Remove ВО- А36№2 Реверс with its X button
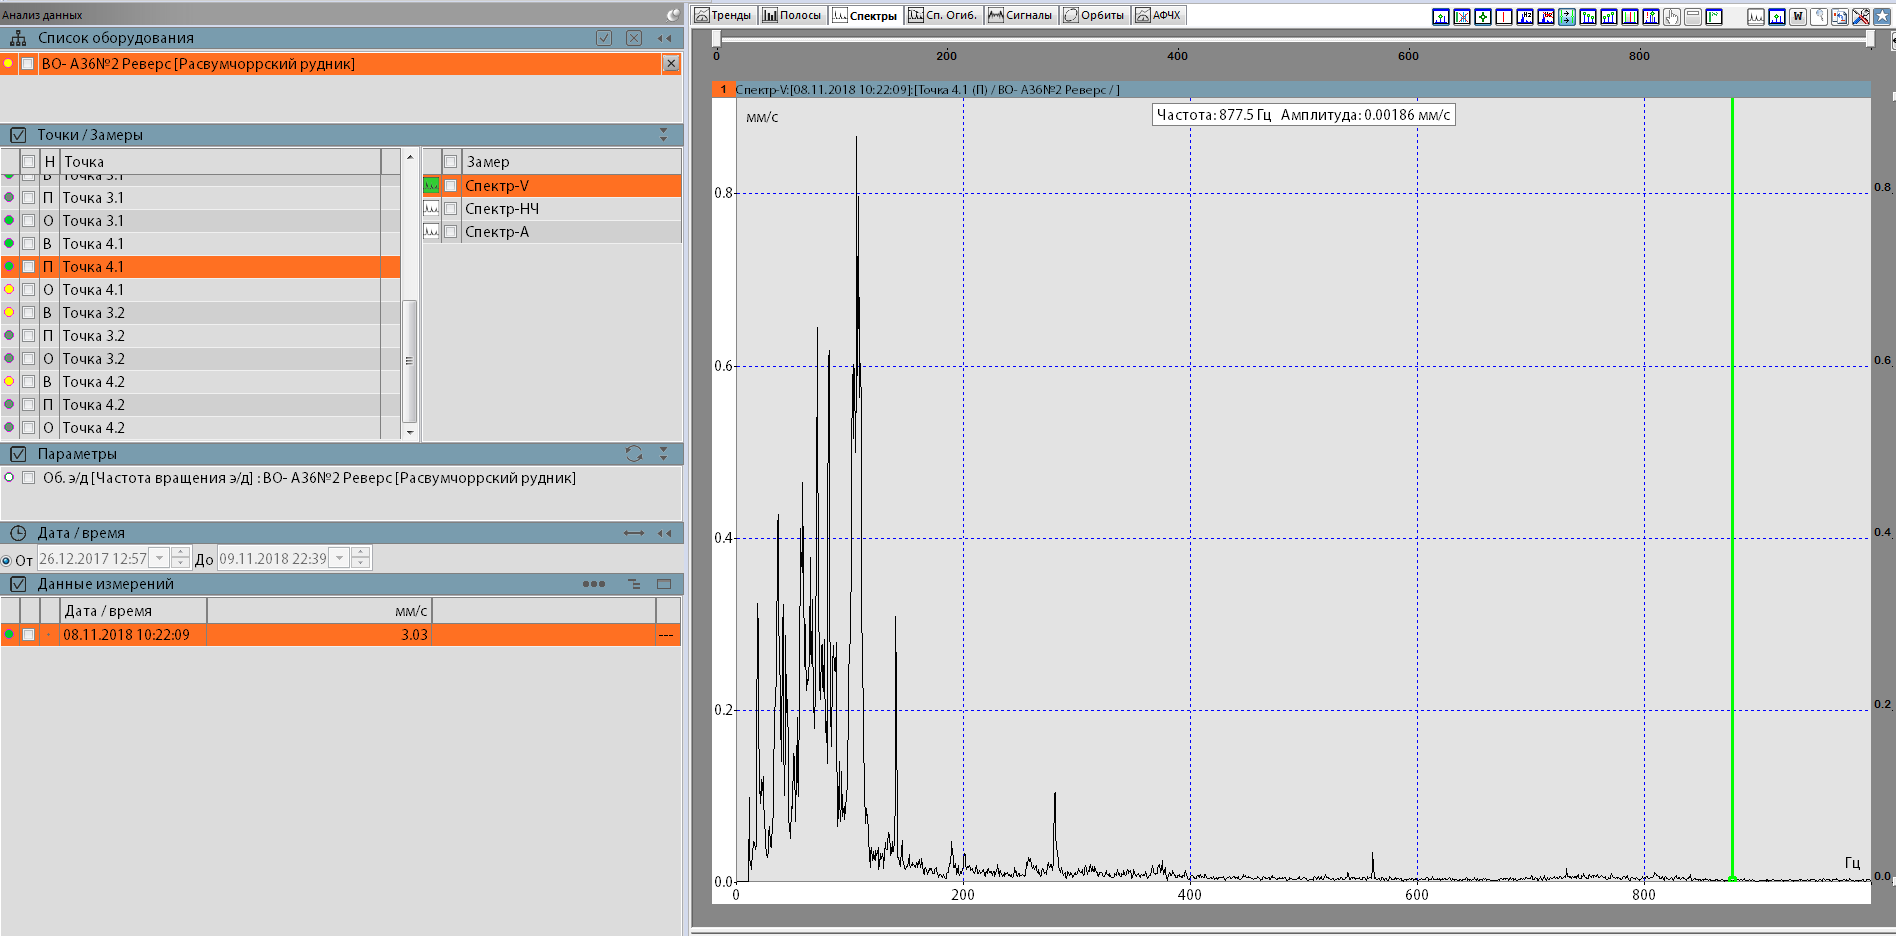Image resolution: width=1896 pixels, height=936 pixels. pos(671,63)
